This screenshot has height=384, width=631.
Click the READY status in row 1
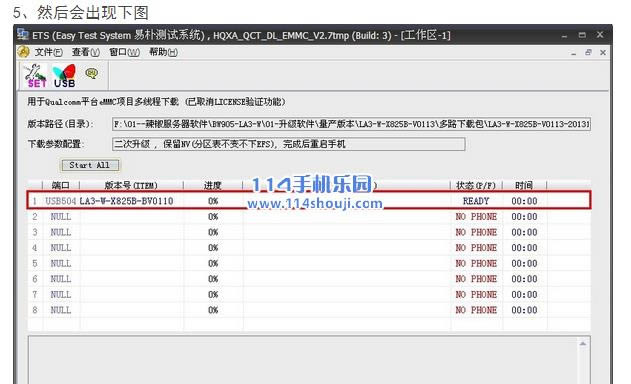tap(476, 201)
